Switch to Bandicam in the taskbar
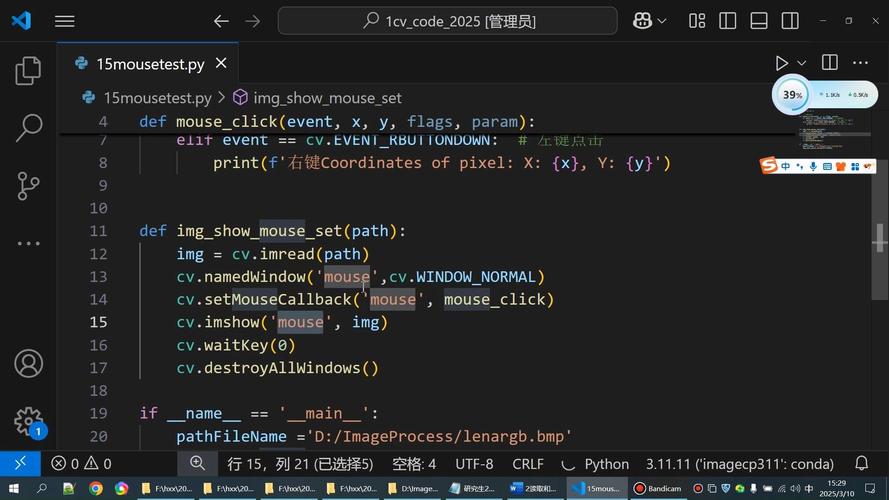Screen dimensions: 889x500 coord(658,488)
